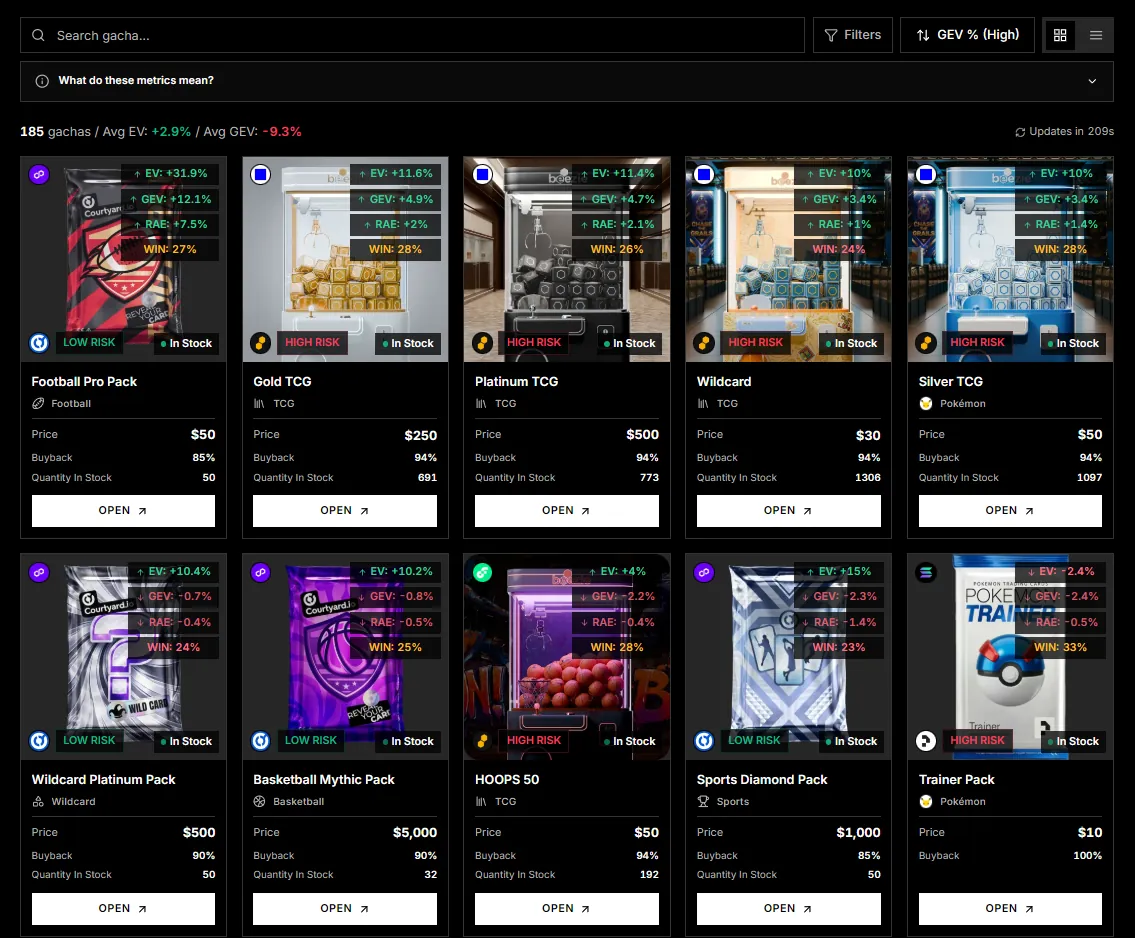Click the yellow platform icon on HOOPS 50
Viewport: 1135px width, 938px height.
[x=483, y=741]
